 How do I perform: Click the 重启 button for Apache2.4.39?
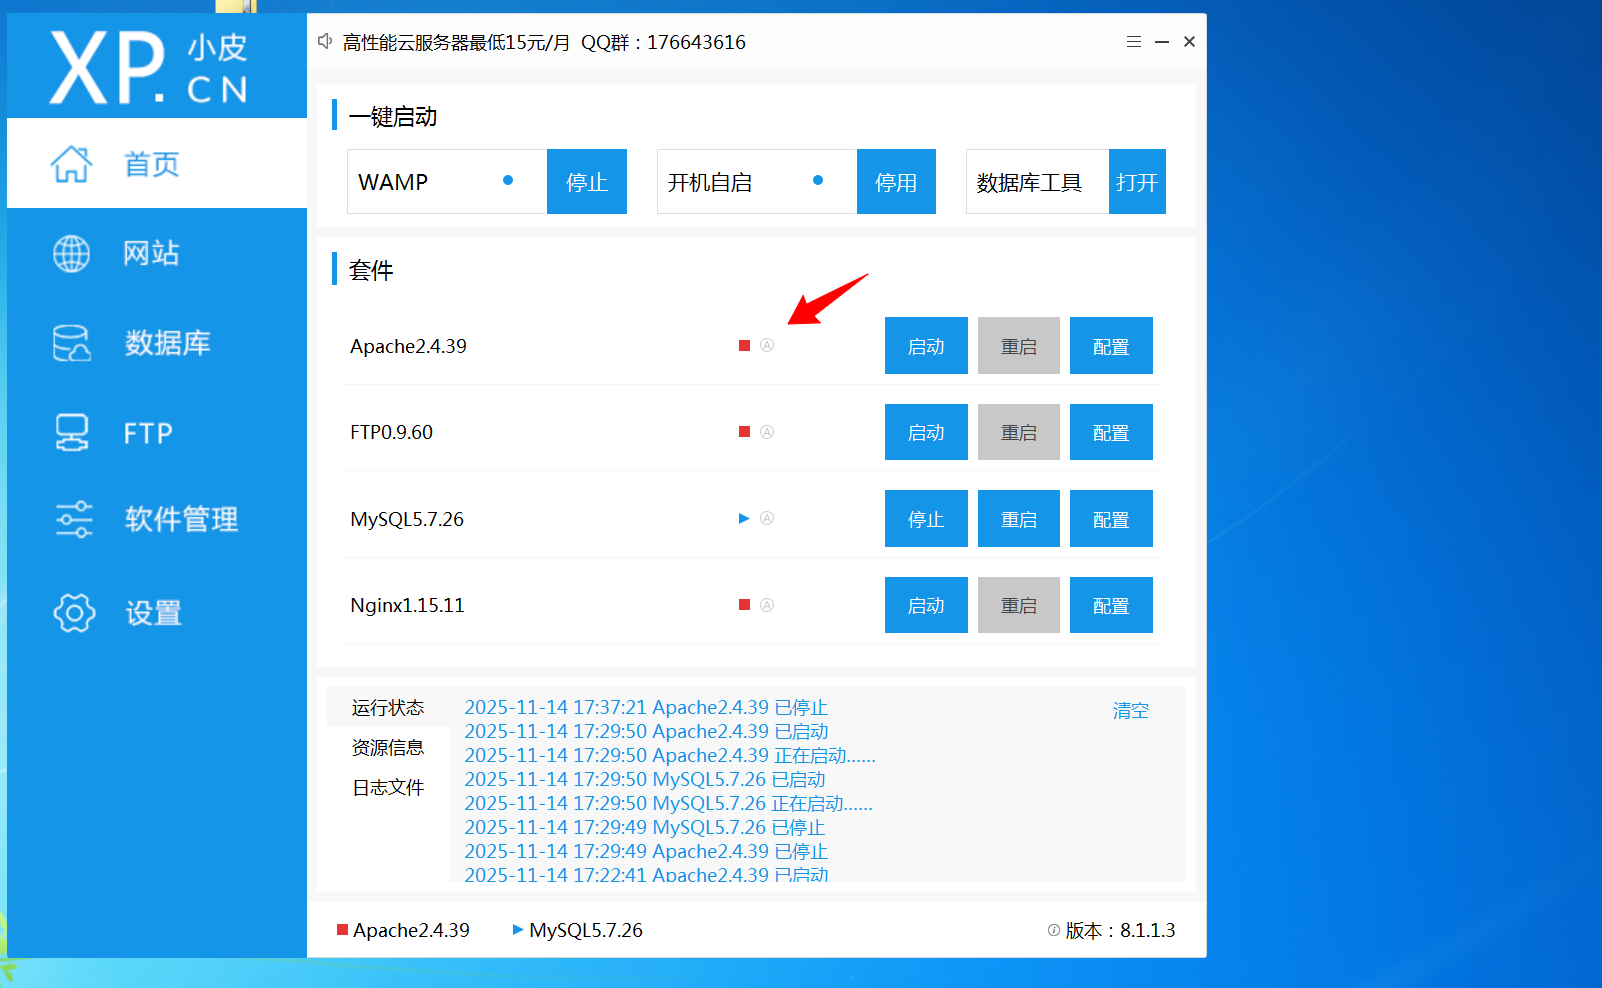(x=1019, y=346)
